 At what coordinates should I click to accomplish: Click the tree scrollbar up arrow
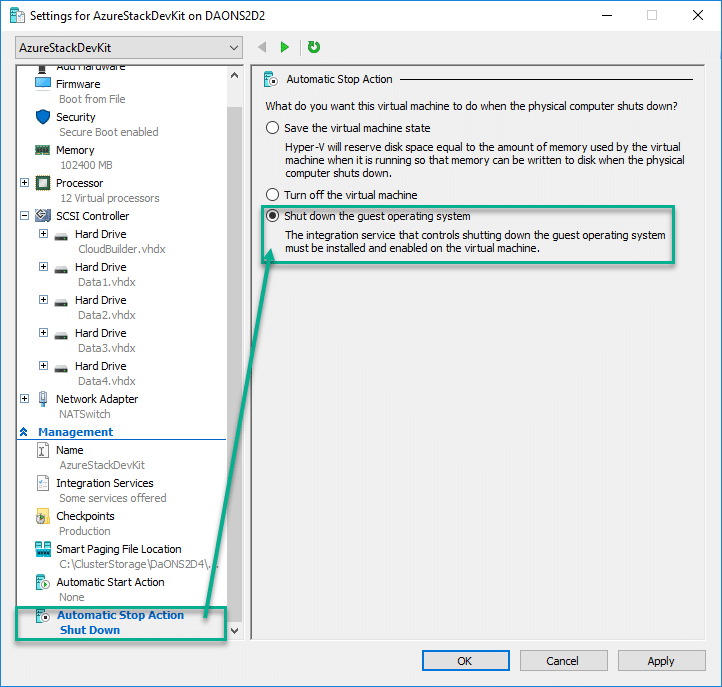234,75
